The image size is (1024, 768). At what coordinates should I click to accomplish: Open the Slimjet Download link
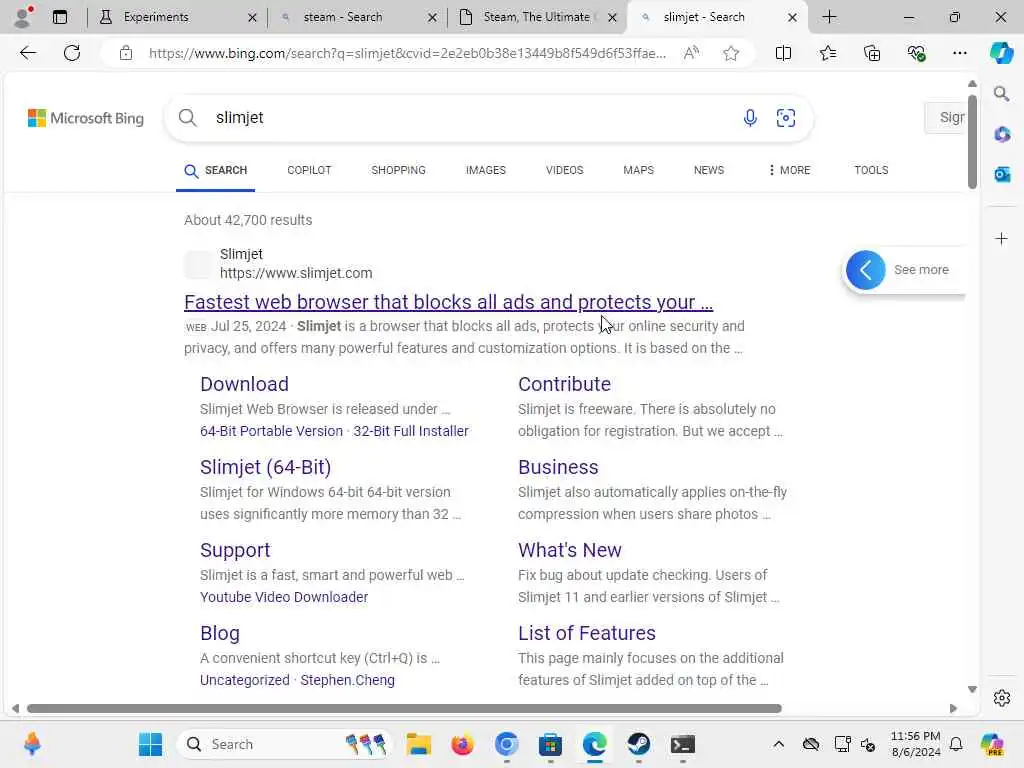pos(244,384)
